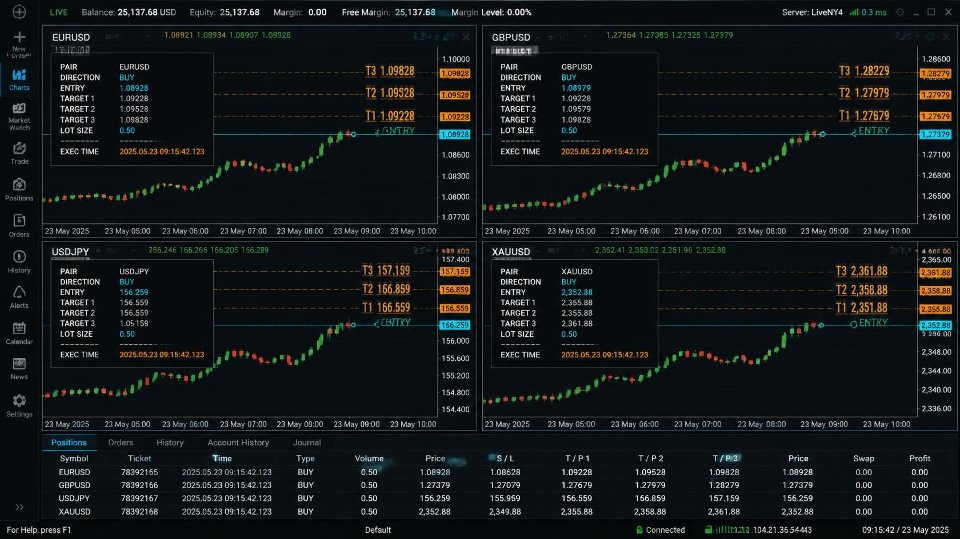Click the Free Margin value in top bar
The width and height of the screenshot is (960, 539).
tap(415, 12)
